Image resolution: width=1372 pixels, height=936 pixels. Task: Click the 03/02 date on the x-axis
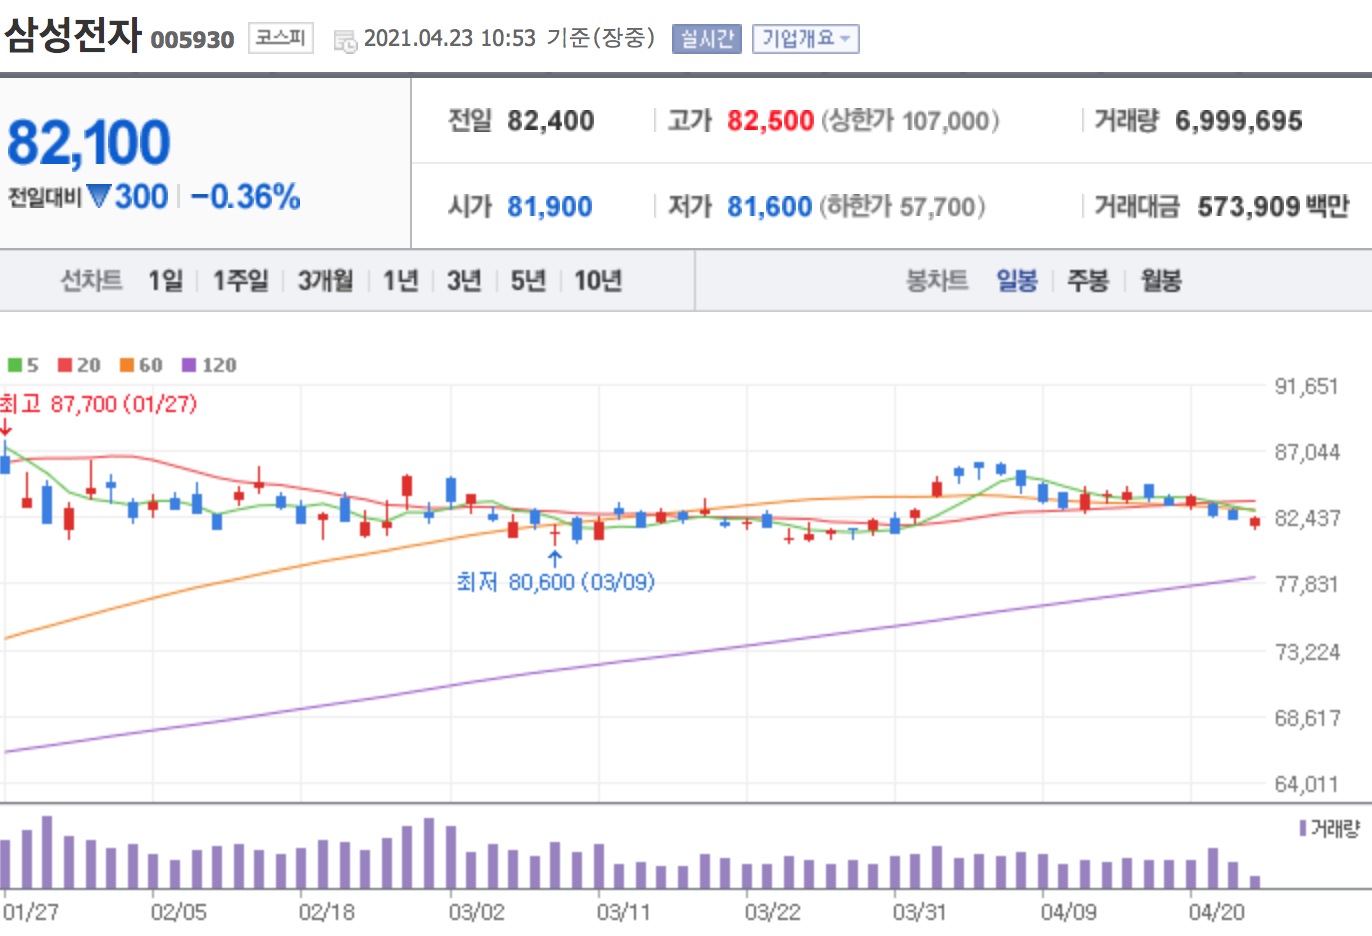[476, 912]
